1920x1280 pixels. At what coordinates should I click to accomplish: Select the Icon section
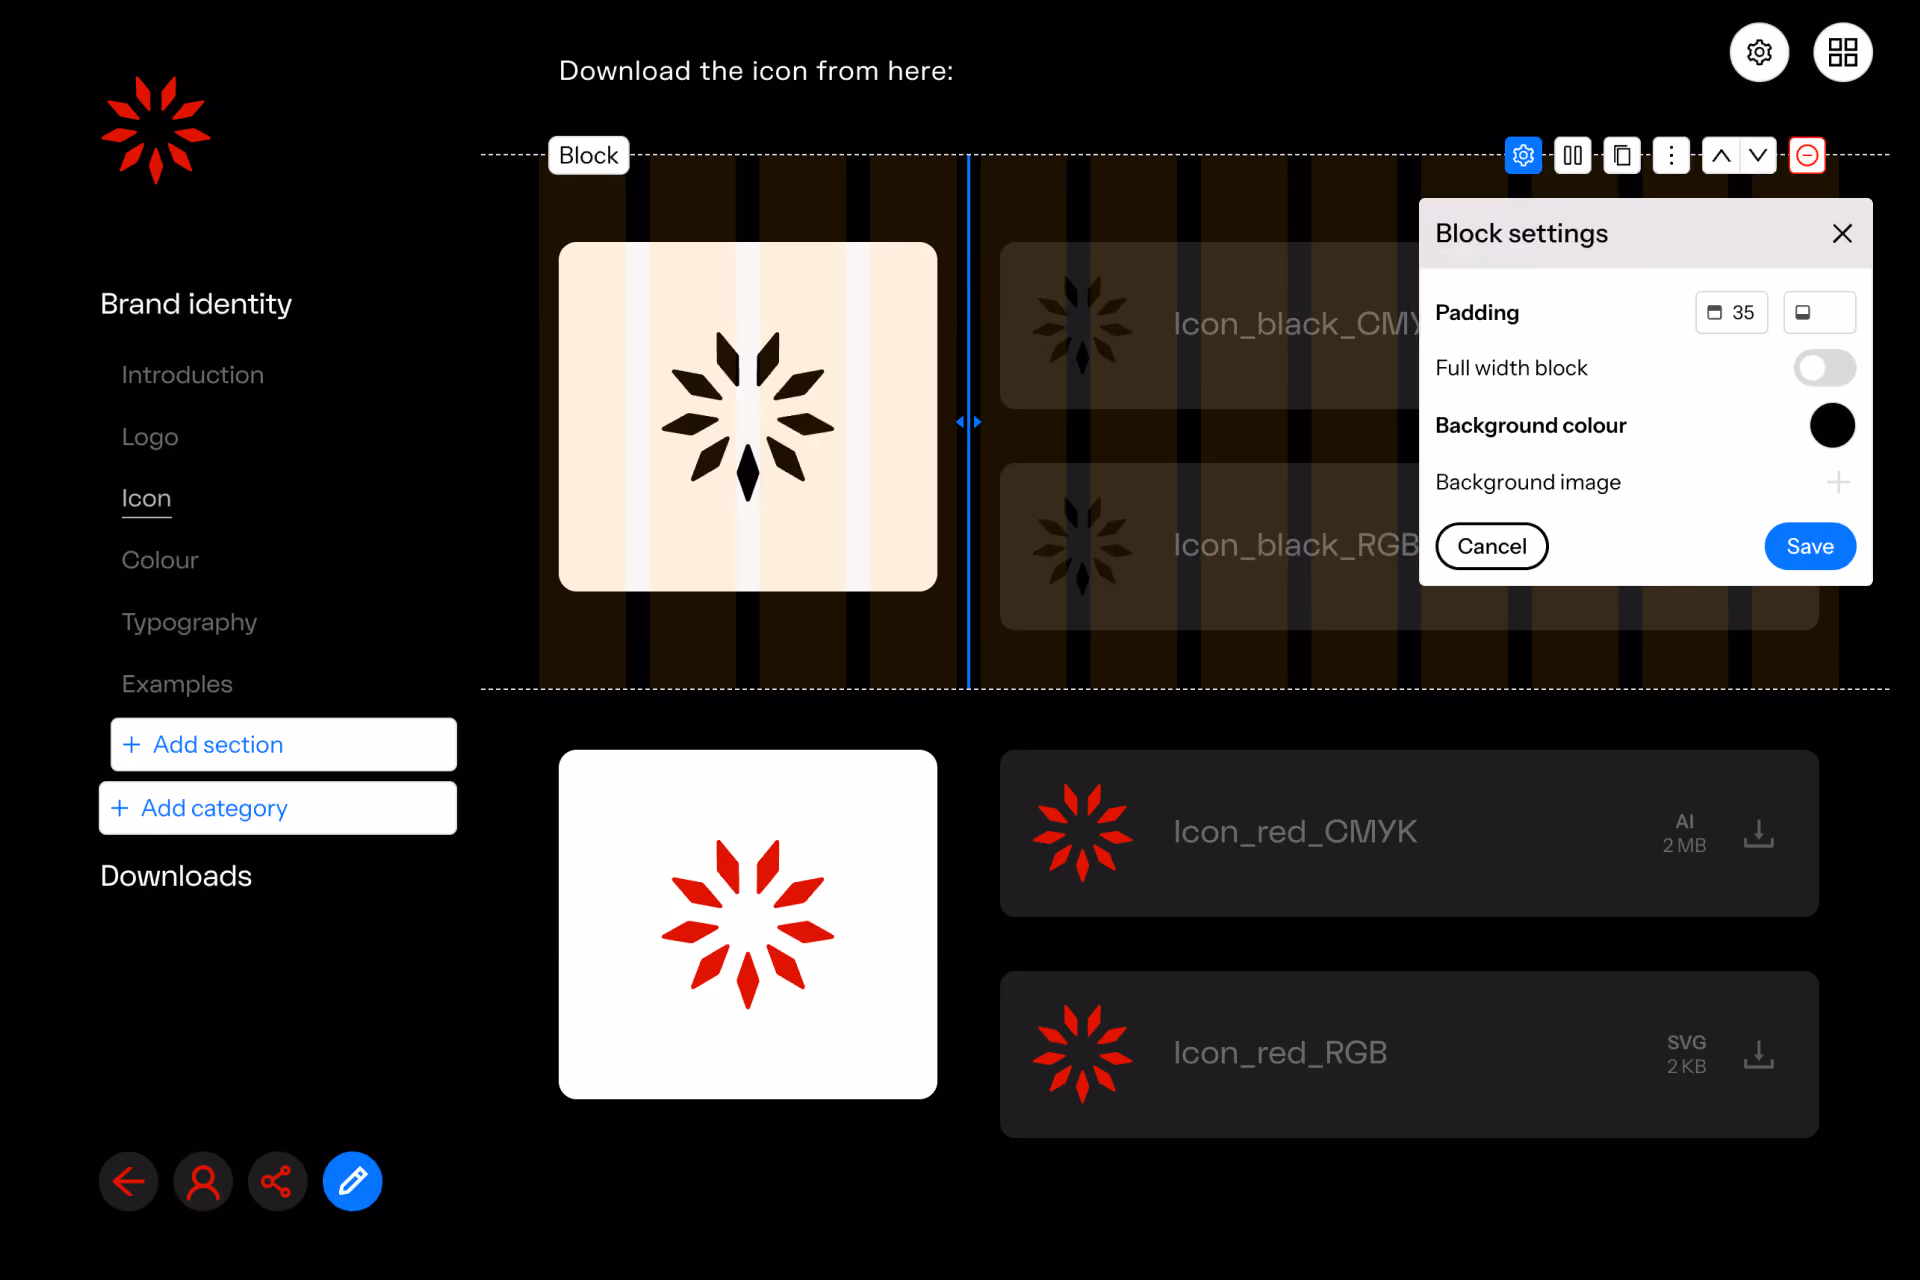(146, 498)
